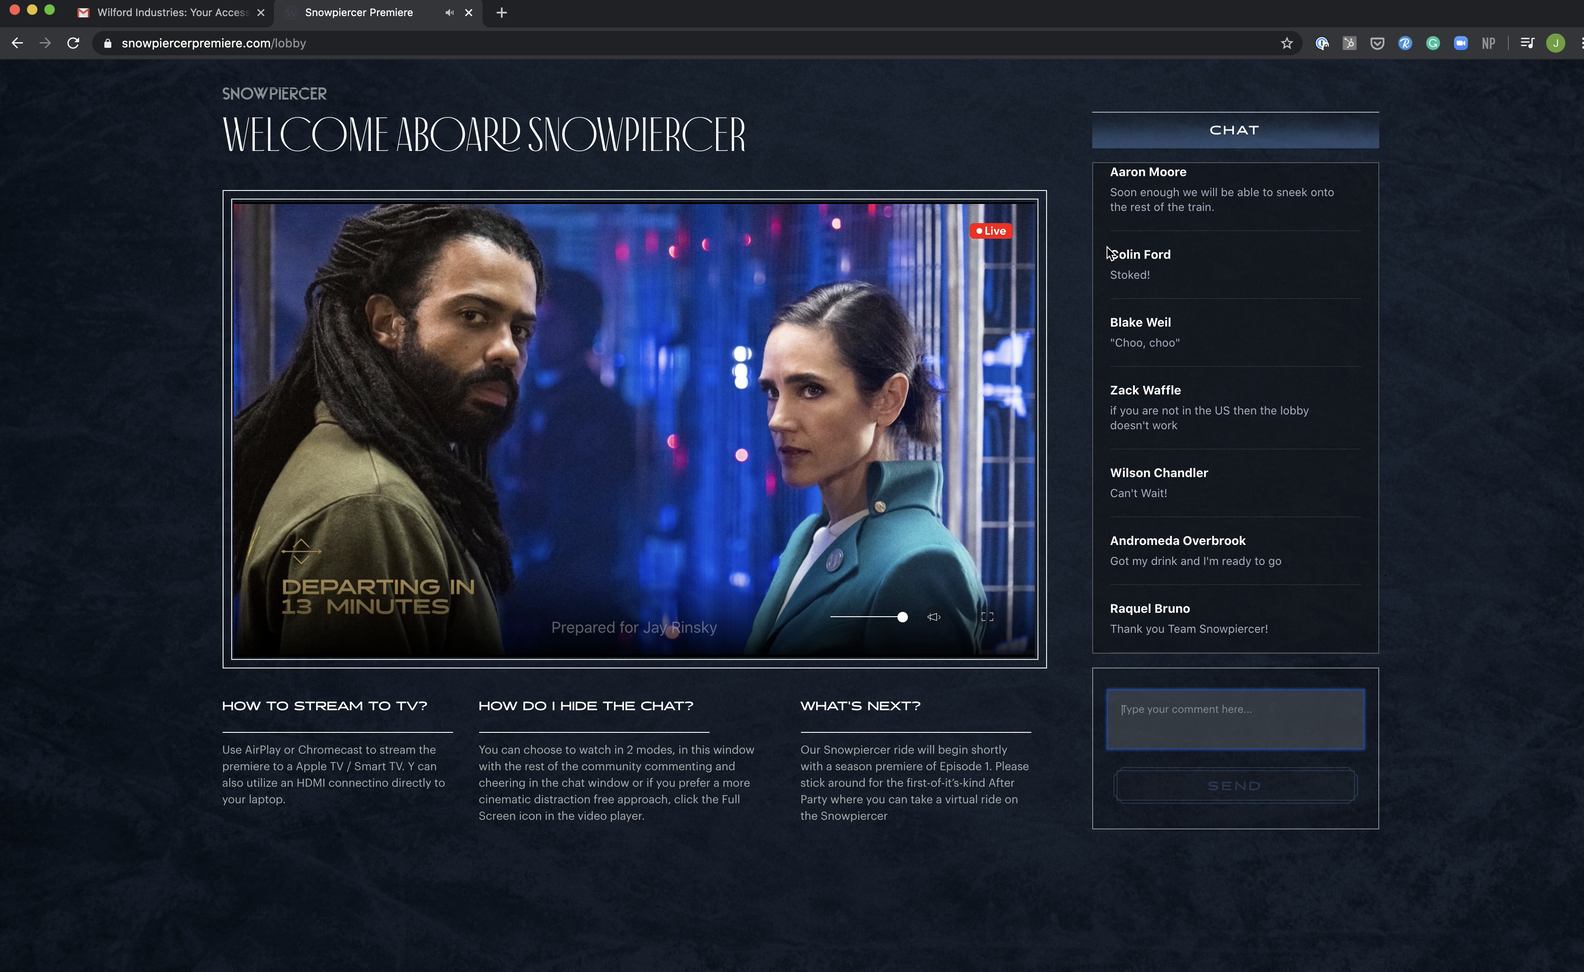Open the Zoom extension icon
1584x972 pixels.
pyautogui.click(x=1461, y=43)
